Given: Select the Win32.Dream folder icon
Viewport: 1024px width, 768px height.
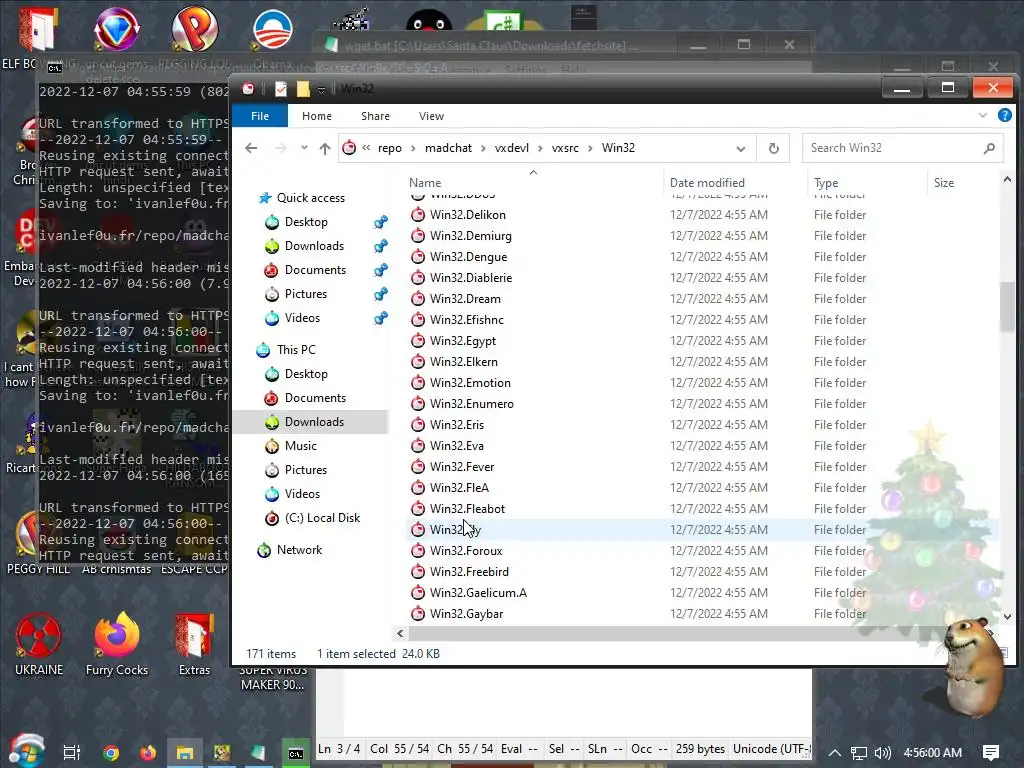Looking at the screenshot, I should tap(418, 298).
